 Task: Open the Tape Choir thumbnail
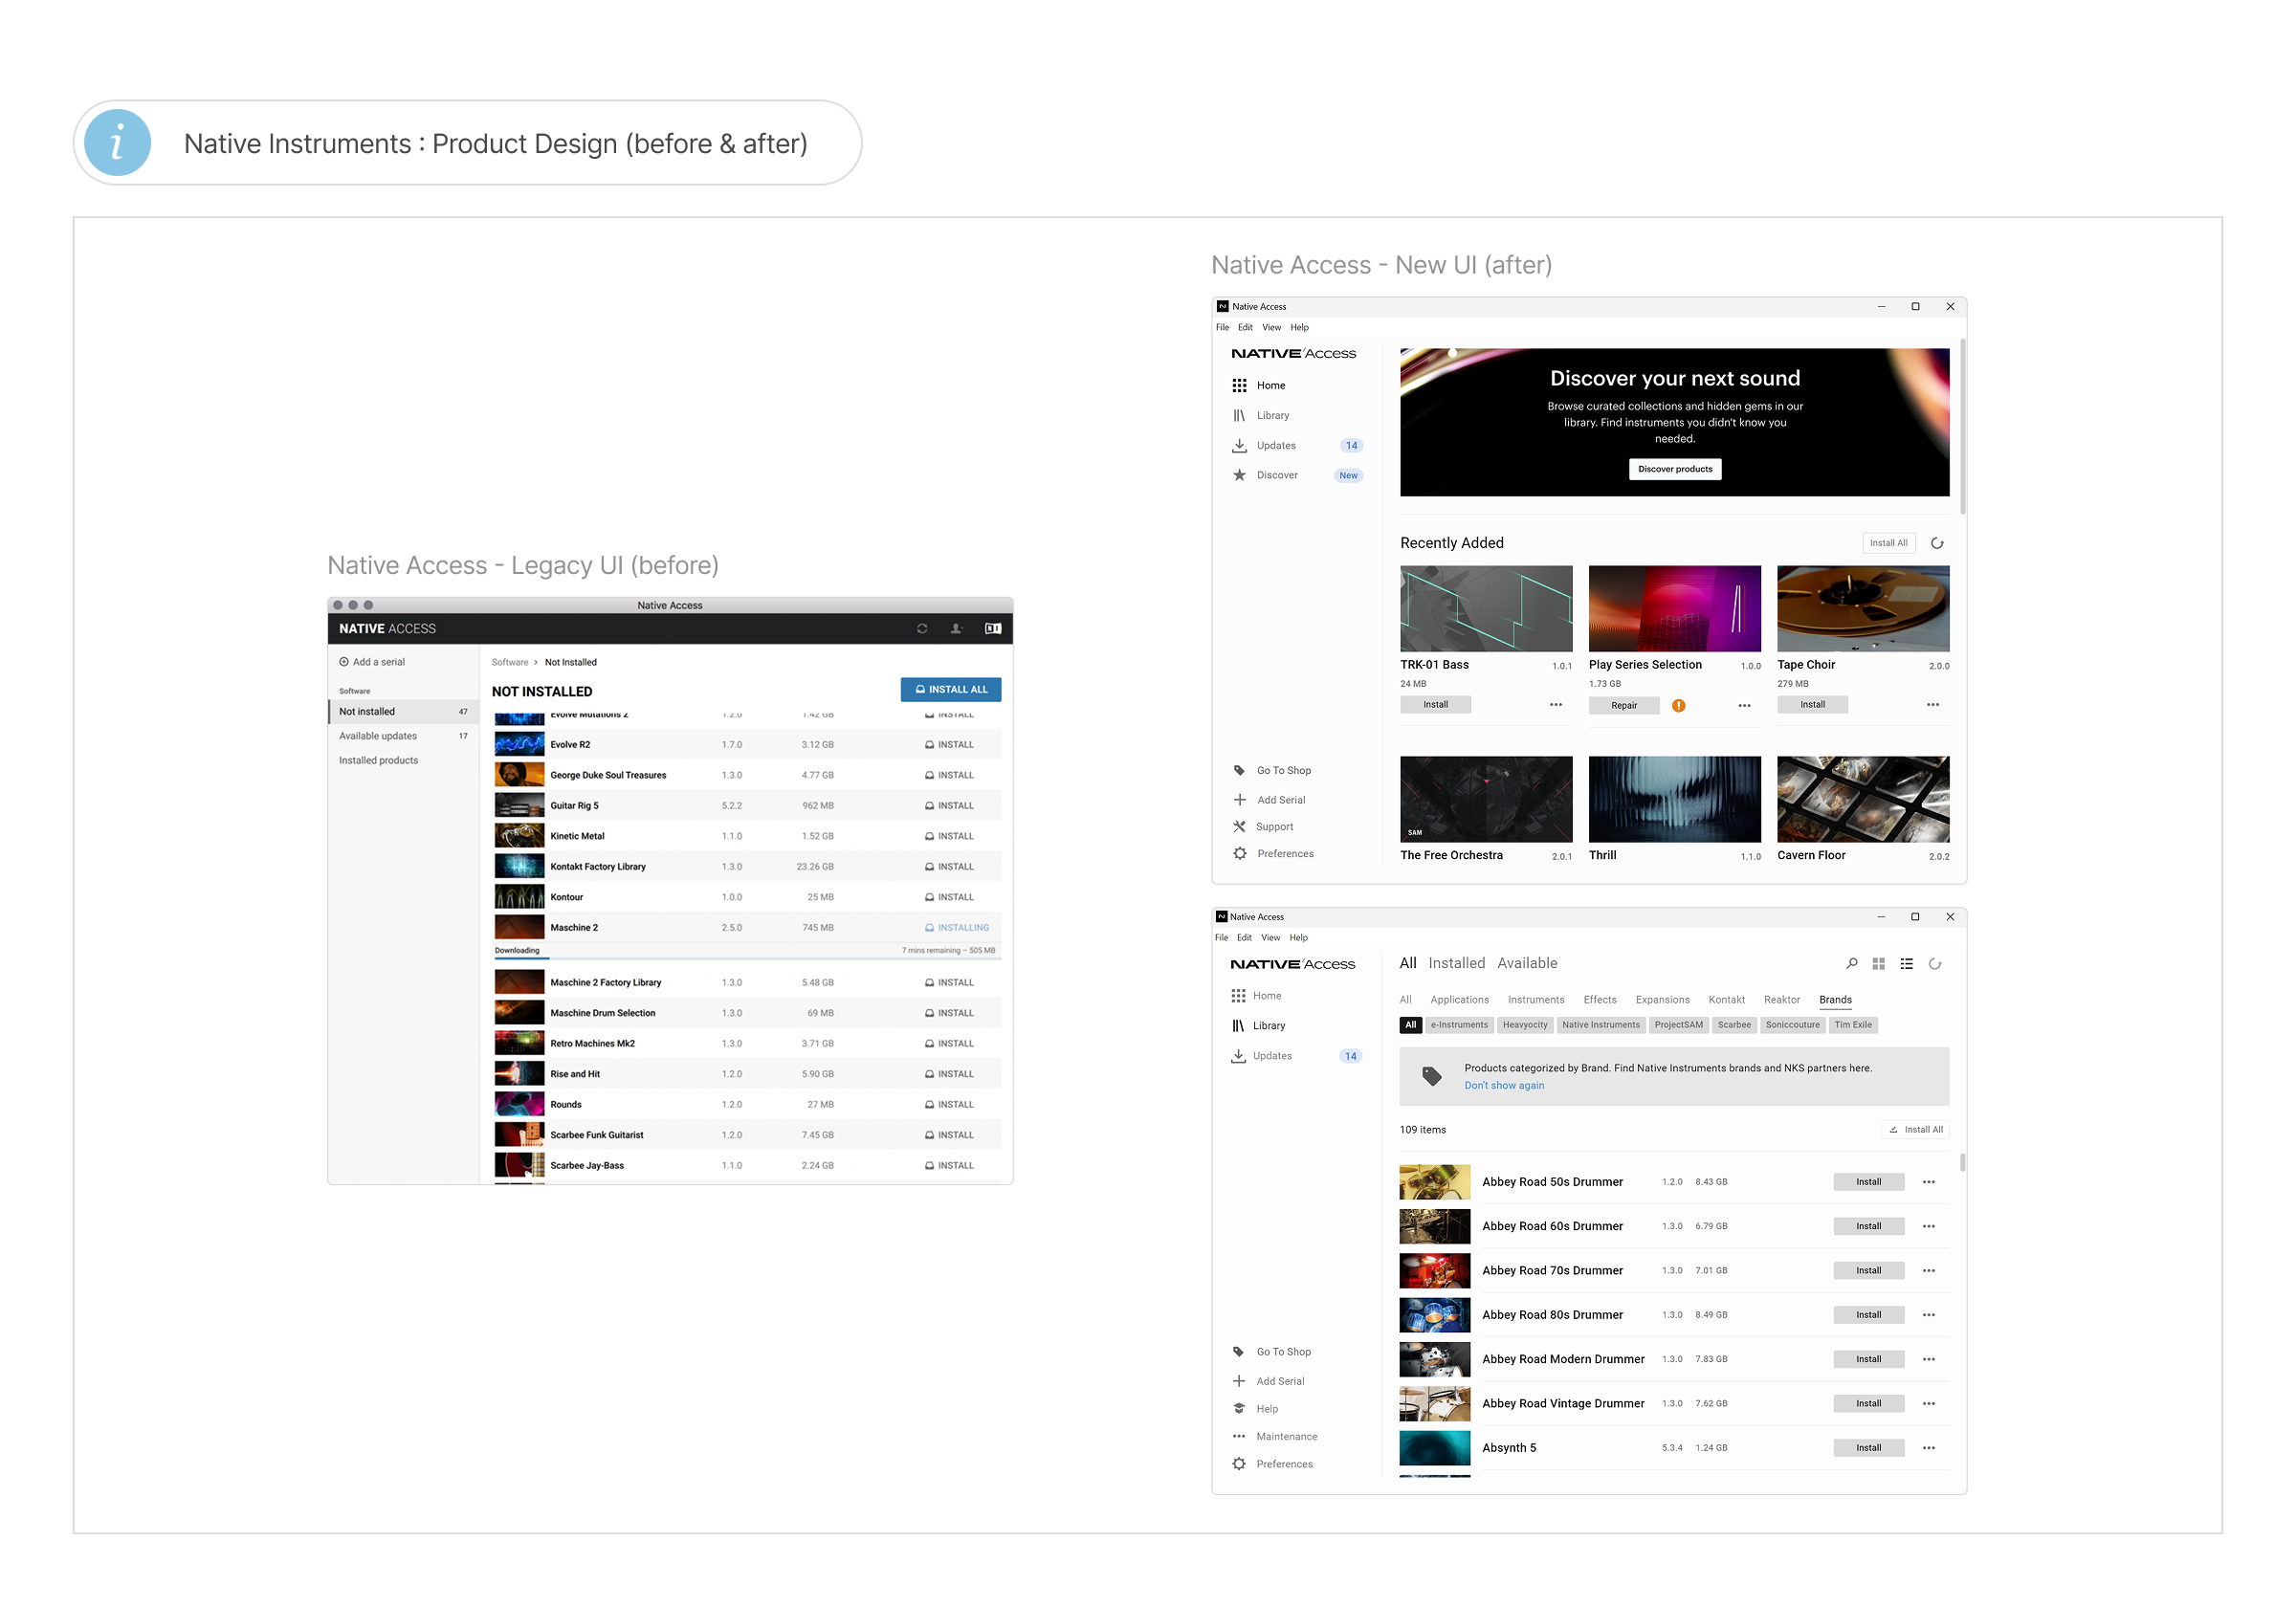click(x=1863, y=608)
